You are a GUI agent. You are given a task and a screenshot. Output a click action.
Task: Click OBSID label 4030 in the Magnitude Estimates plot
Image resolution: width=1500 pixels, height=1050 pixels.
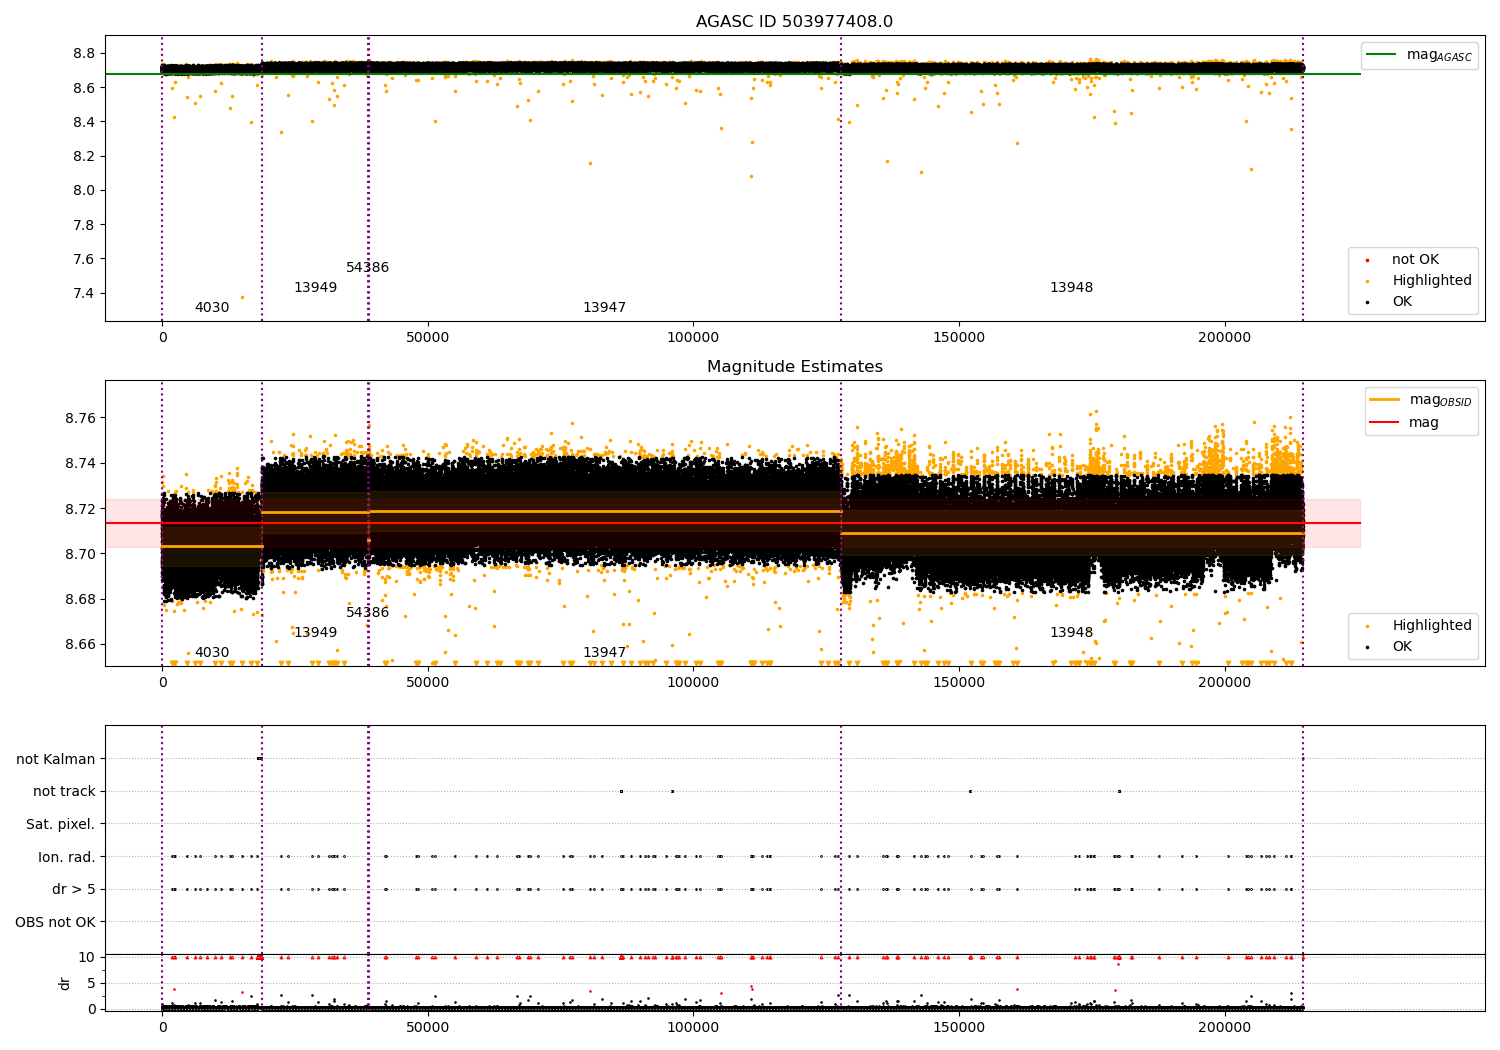[x=212, y=653]
